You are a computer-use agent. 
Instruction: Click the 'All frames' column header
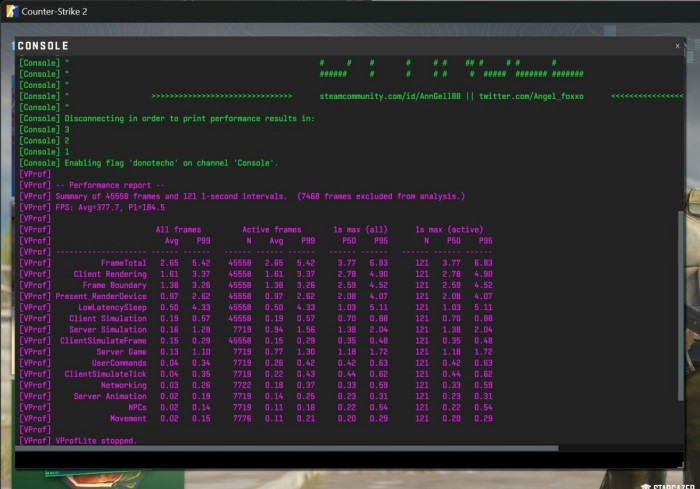(x=178, y=230)
